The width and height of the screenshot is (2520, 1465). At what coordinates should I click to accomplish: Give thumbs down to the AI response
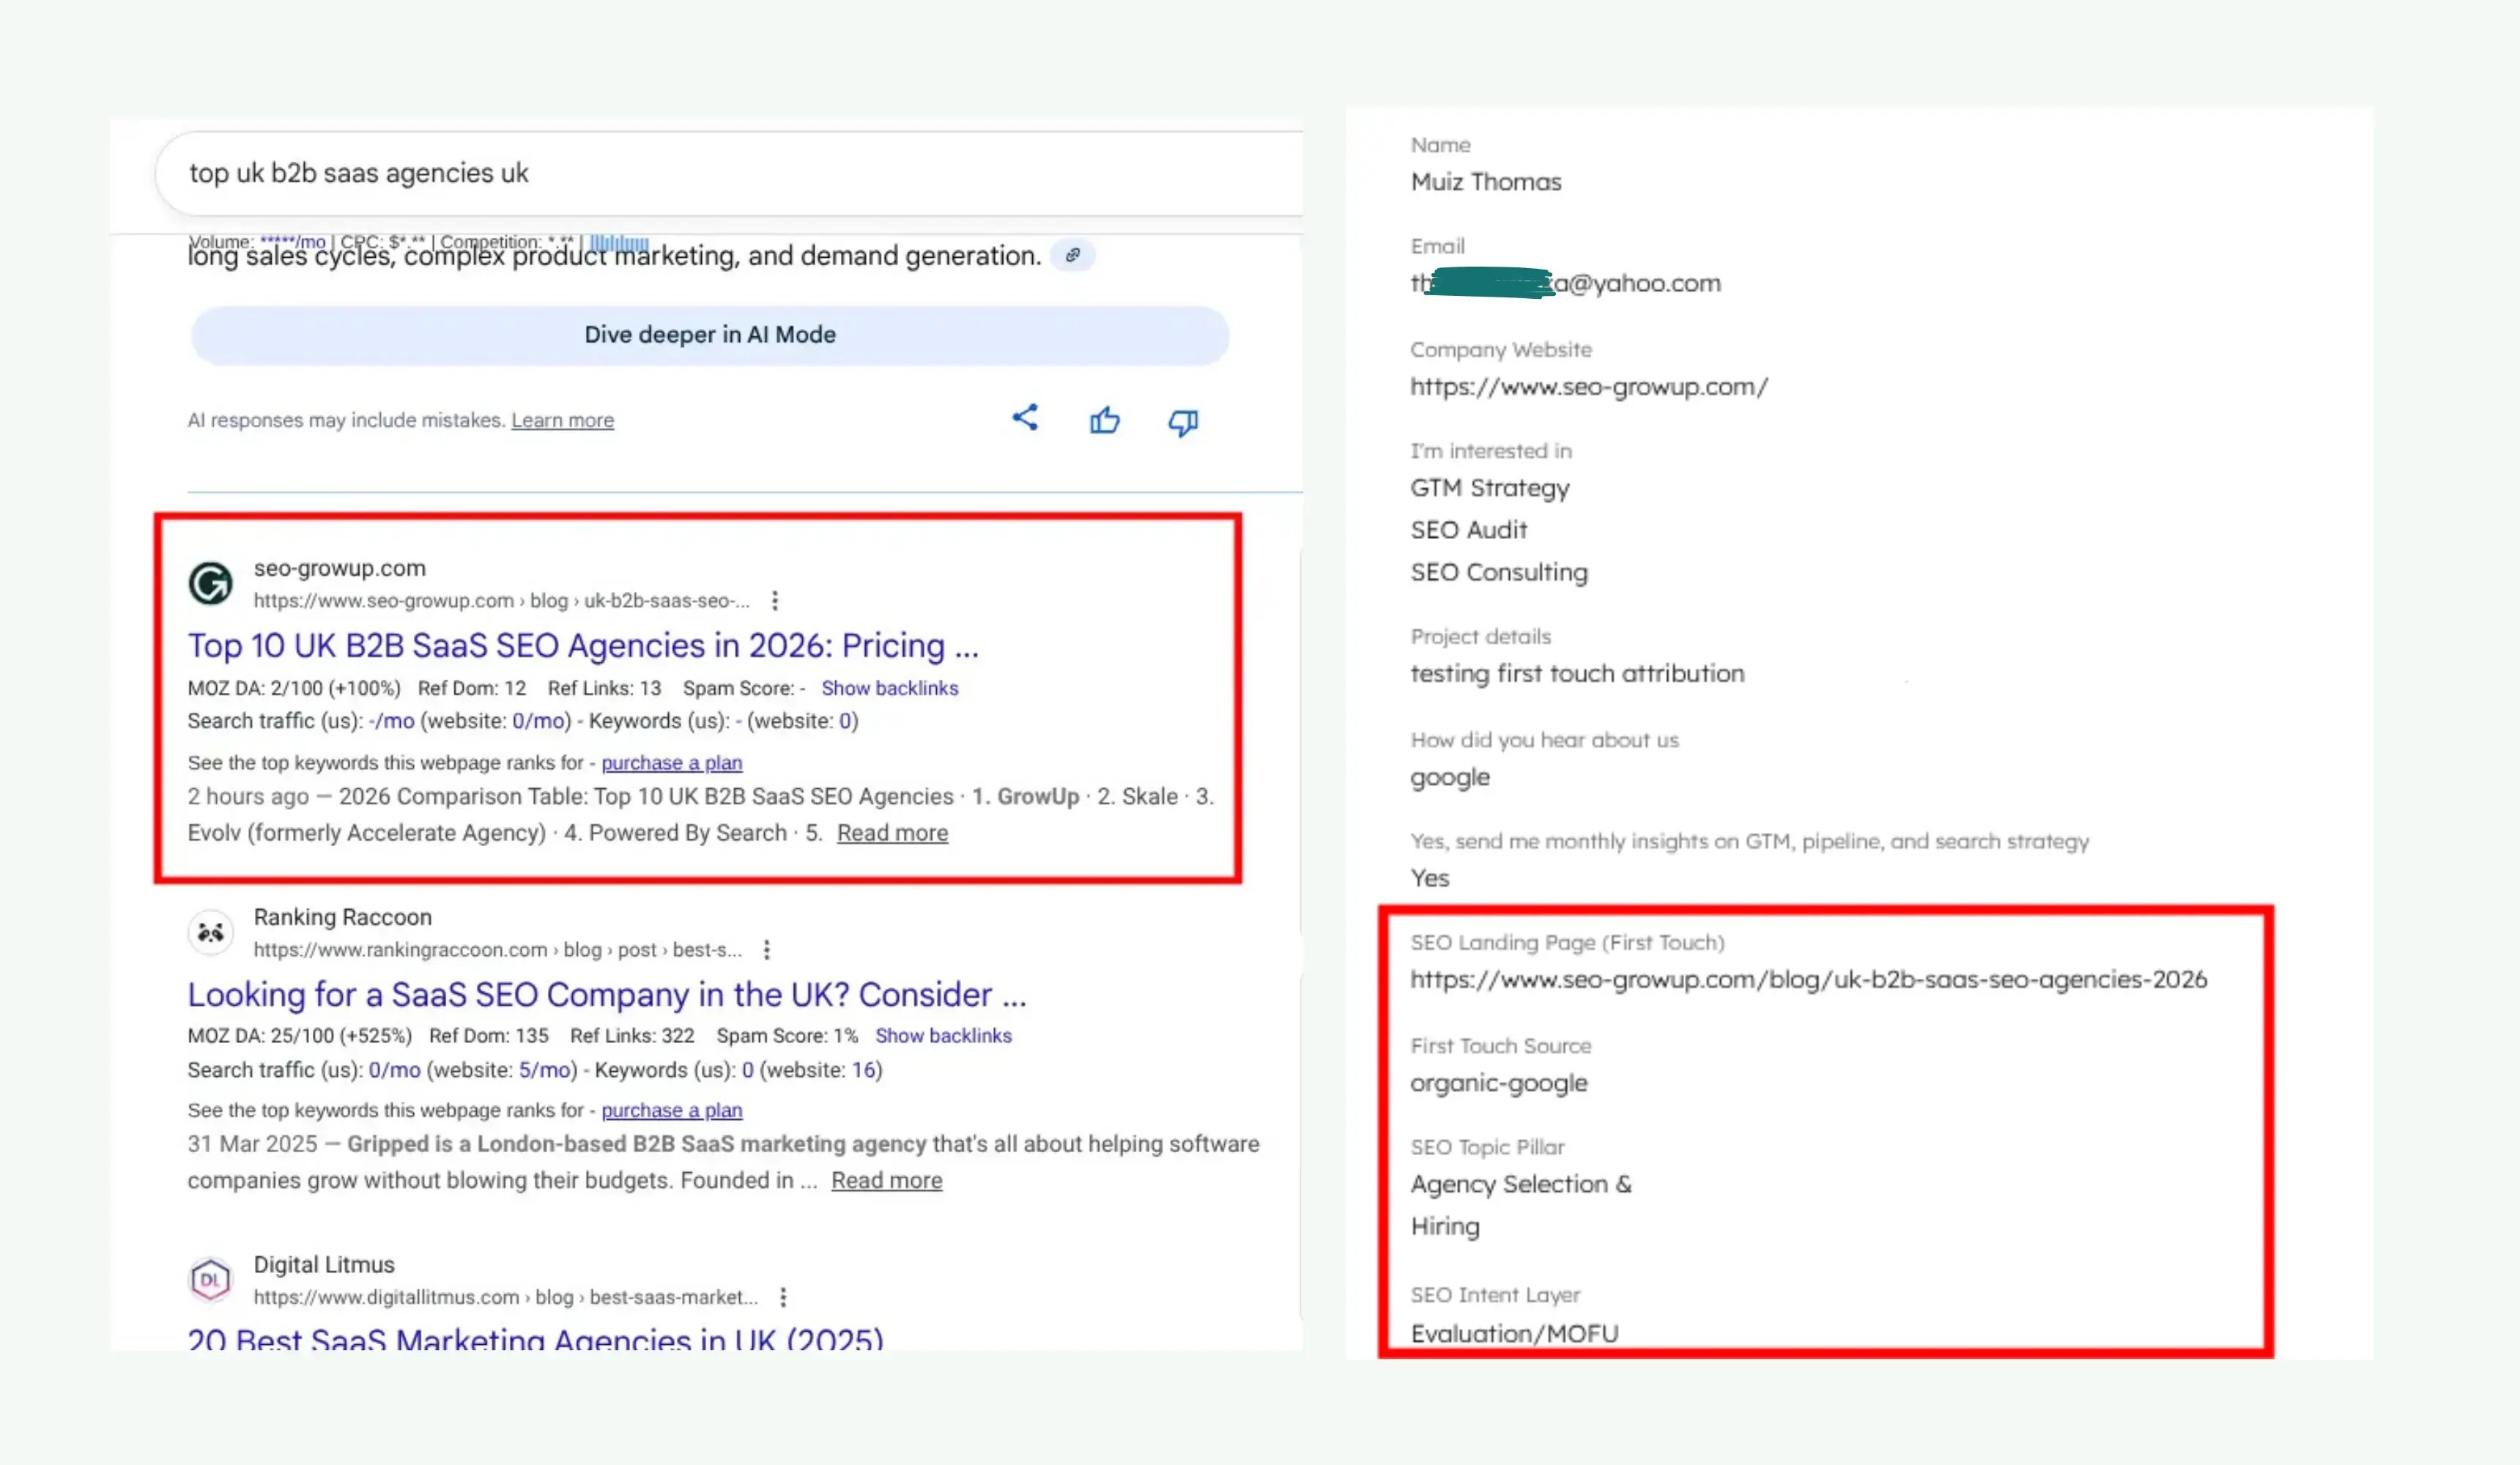[1183, 423]
